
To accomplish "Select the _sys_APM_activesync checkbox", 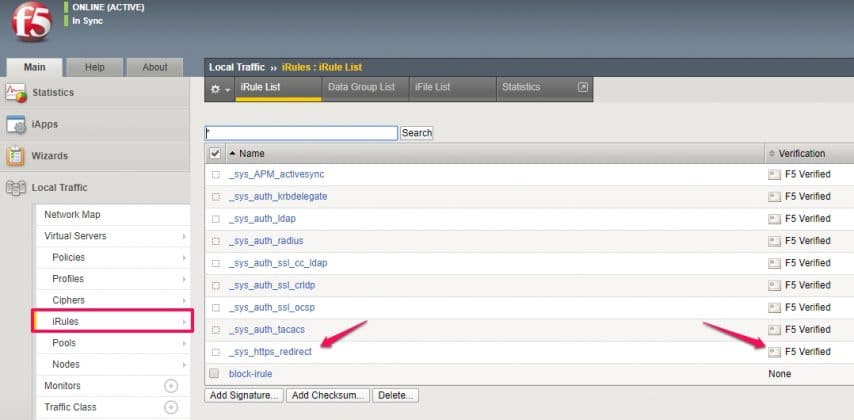I will pyautogui.click(x=215, y=175).
